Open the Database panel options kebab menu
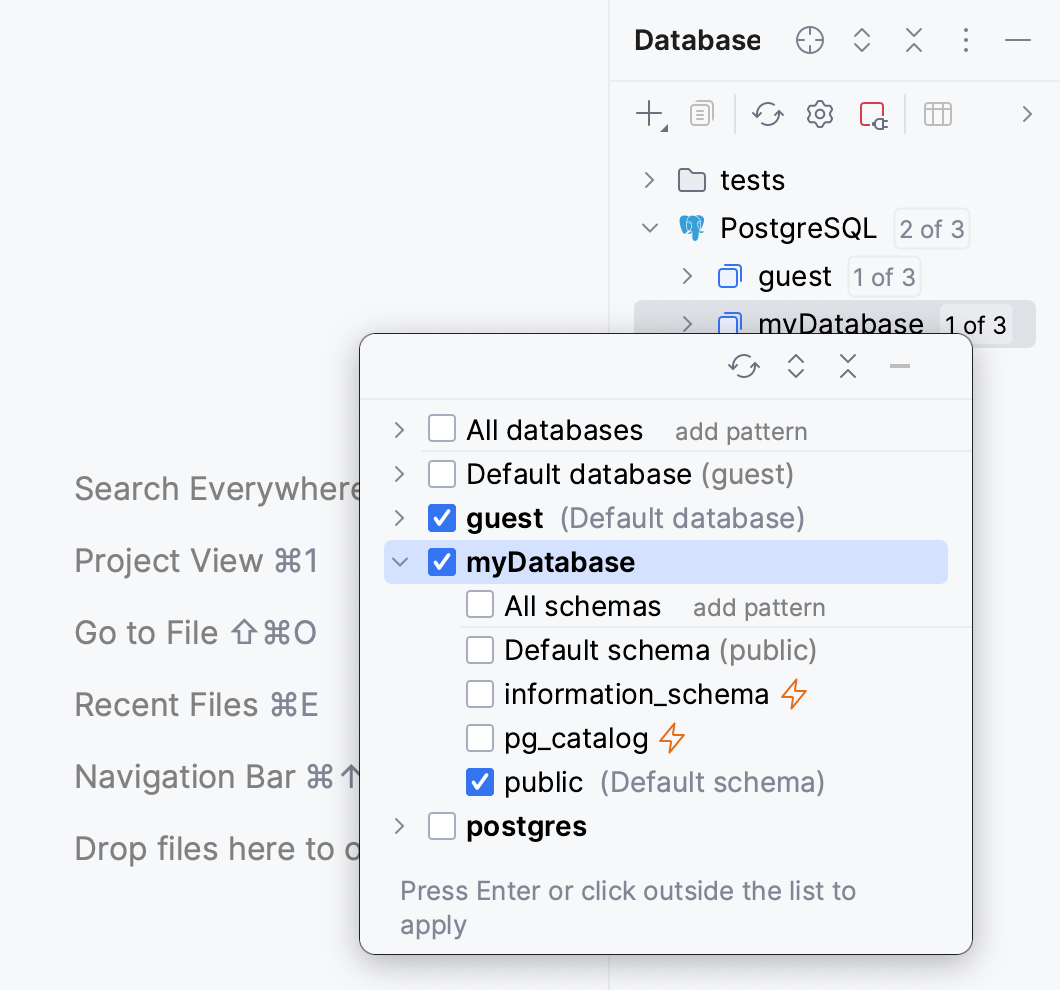This screenshot has width=1060, height=990. pyautogui.click(x=965, y=40)
